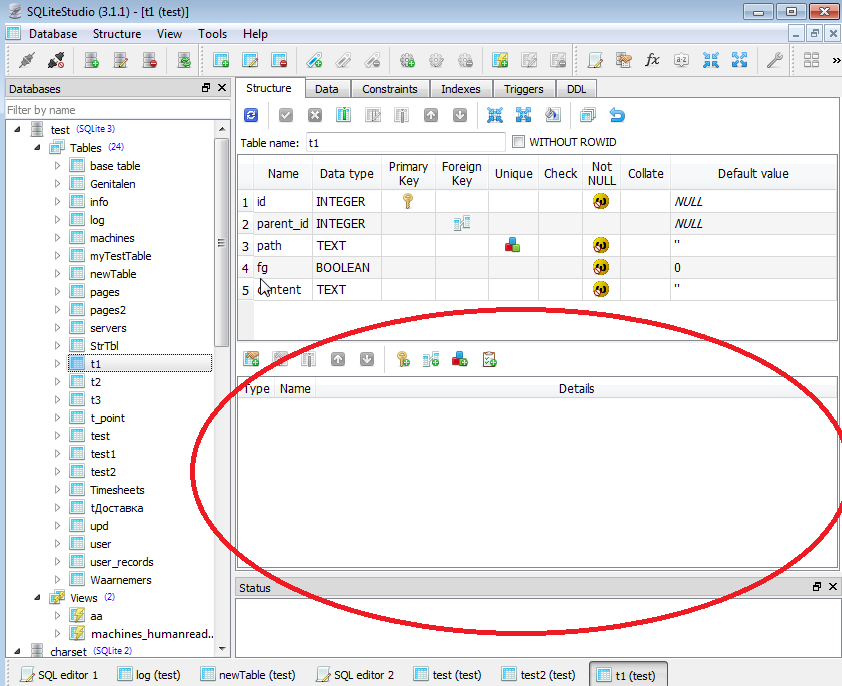Click the Table name input field
The image size is (842, 686).
(x=405, y=143)
